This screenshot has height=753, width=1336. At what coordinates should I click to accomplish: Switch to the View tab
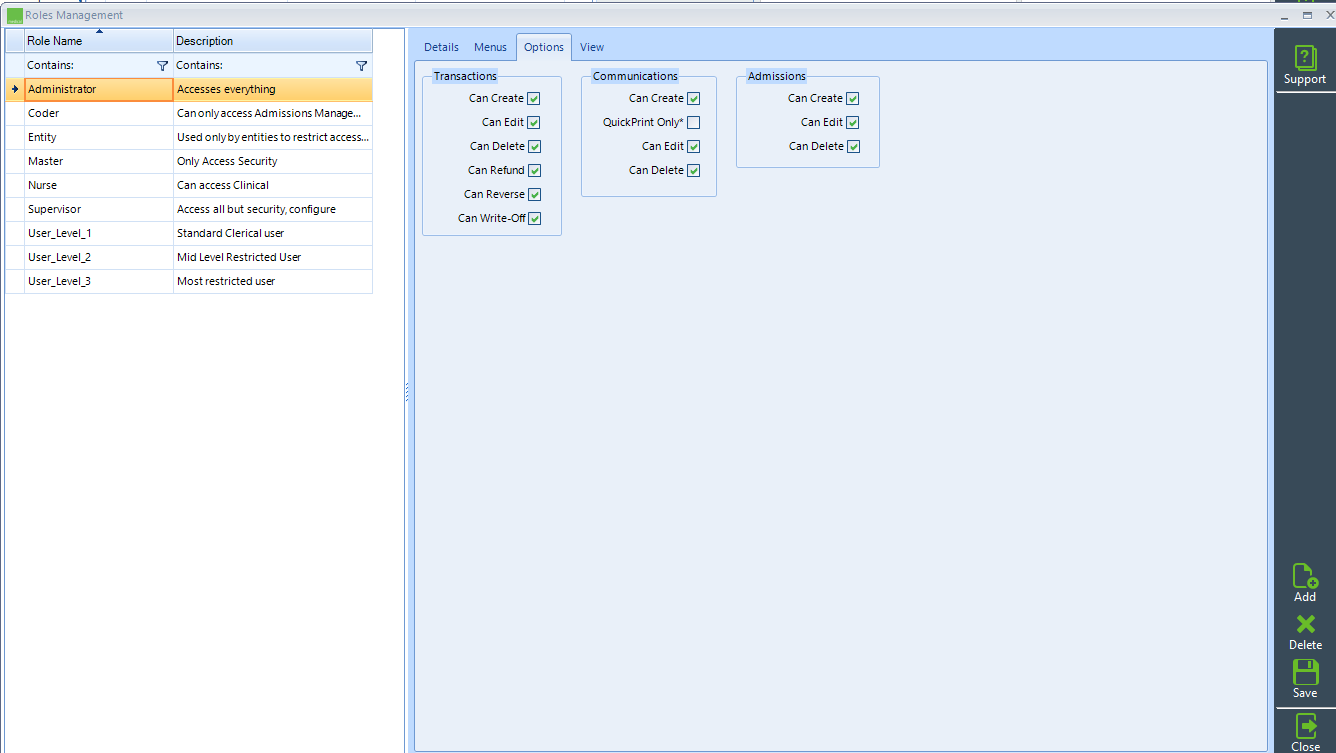[x=592, y=47]
